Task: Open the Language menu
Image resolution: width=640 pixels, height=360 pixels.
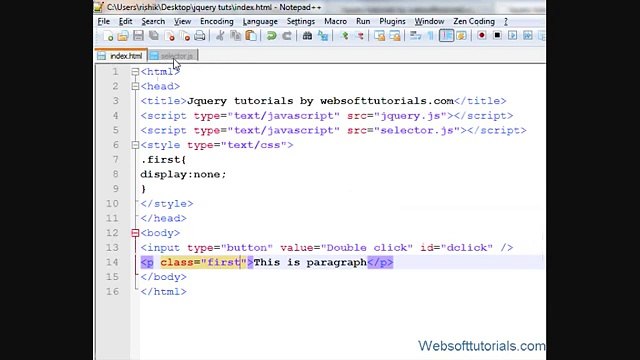Action: [x=260, y=21]
